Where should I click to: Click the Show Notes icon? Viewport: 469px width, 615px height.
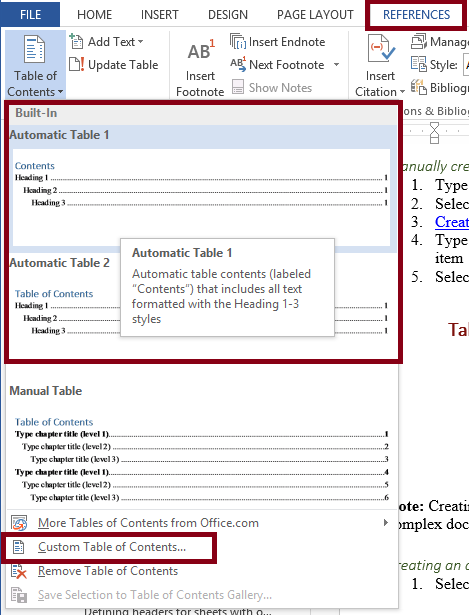click(x=238, y=87)
